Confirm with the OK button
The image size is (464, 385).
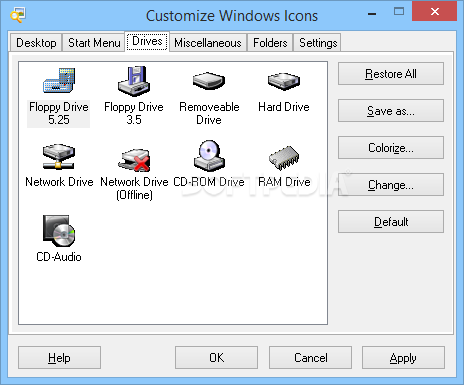pyautogui.click(x=216, y=358)
